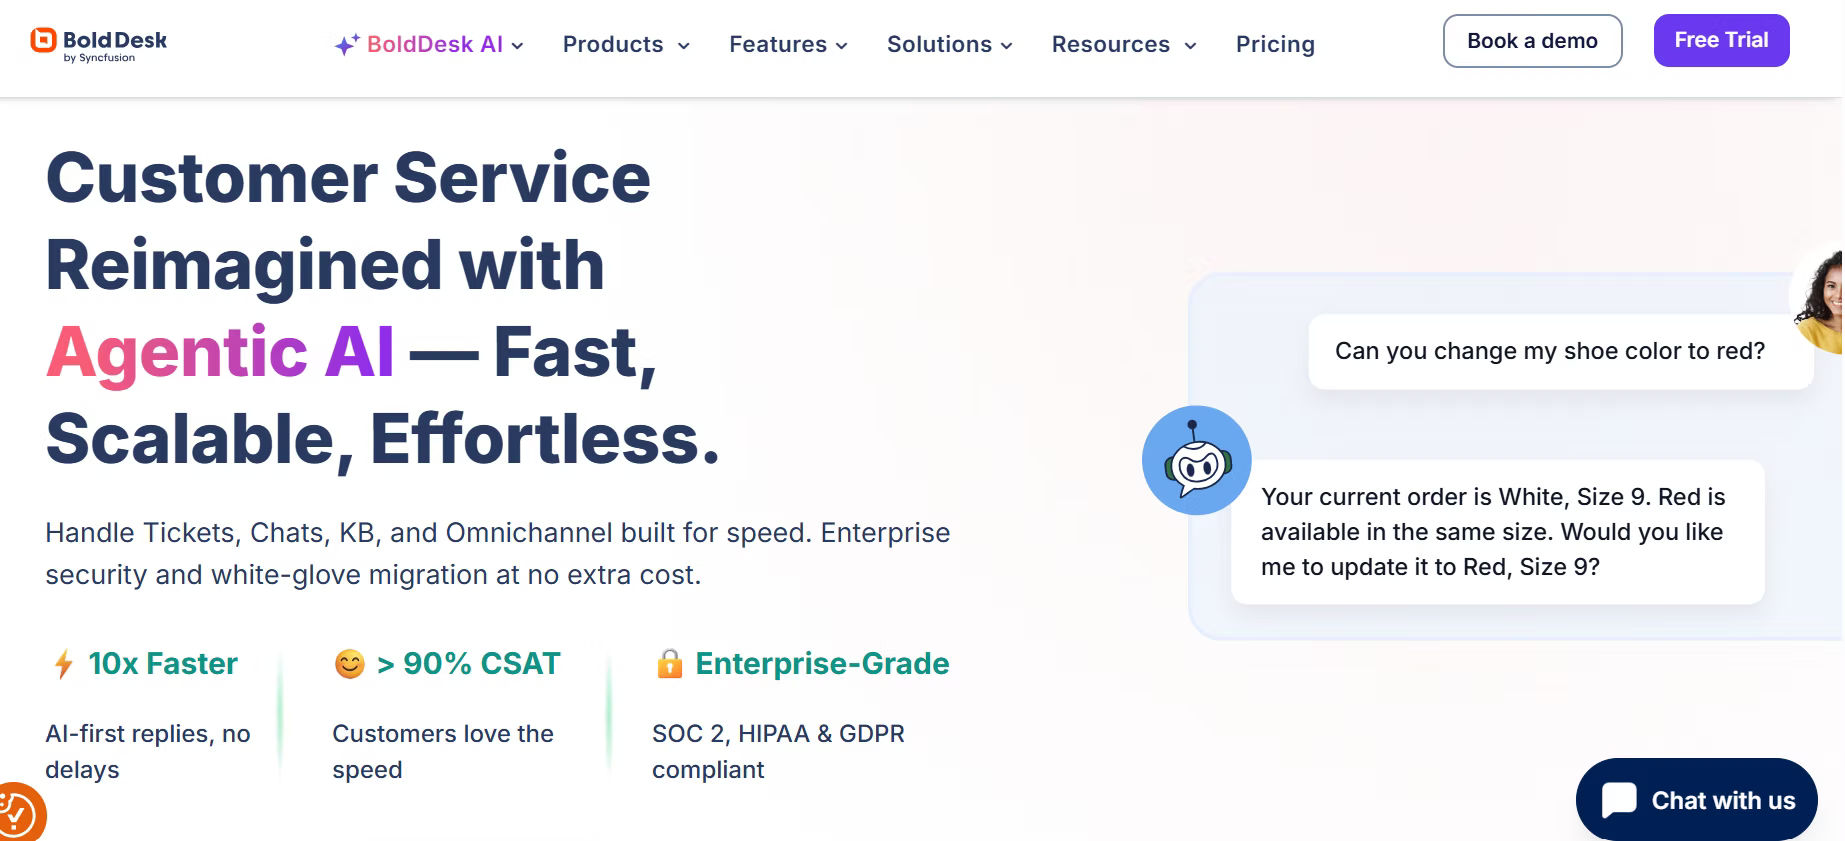
Task: Click the customer profile photo
Action: click(1822, 298)
